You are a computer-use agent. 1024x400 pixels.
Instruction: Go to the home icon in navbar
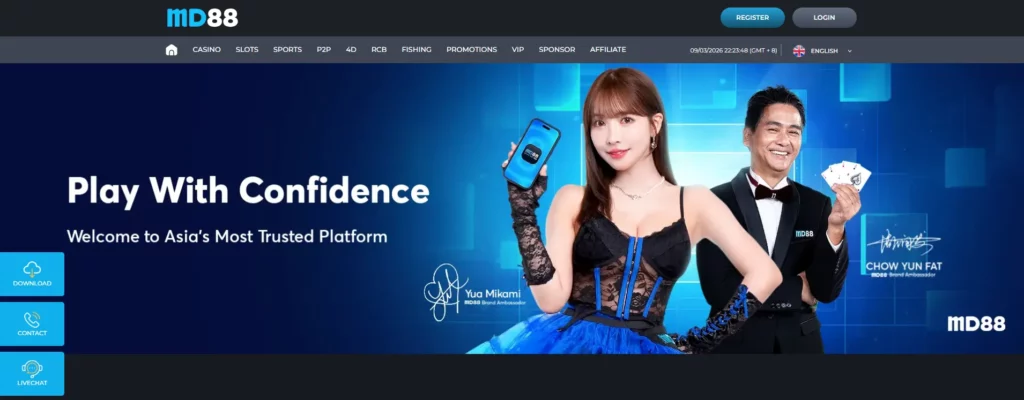coord(172,50)
